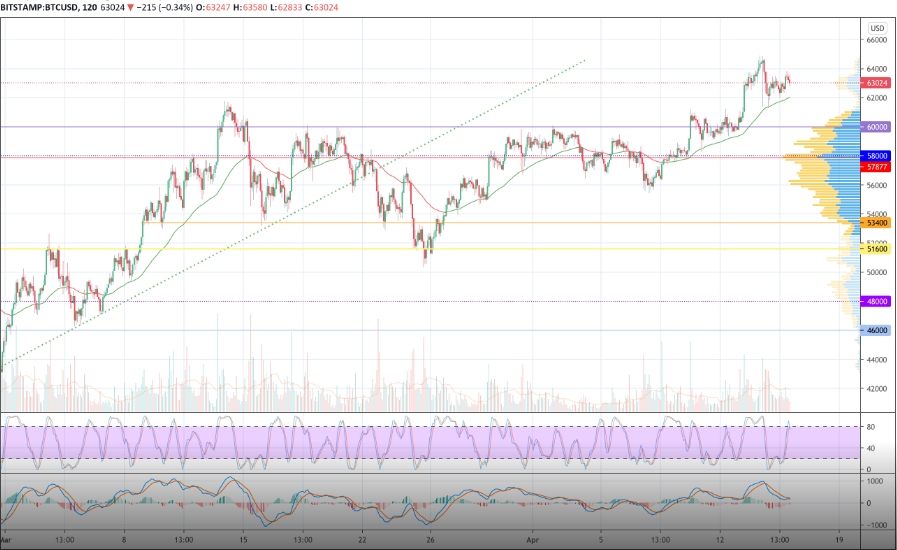Click the Apr date label on time axis
The width and height of the screenshot is (897, 550).
click(x=534, y=537)
